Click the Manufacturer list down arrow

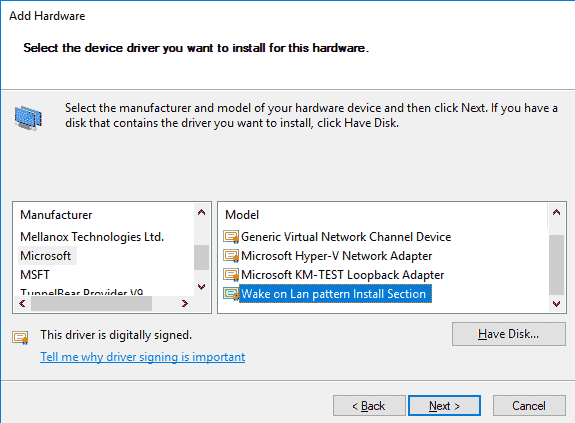pos(201,287)
